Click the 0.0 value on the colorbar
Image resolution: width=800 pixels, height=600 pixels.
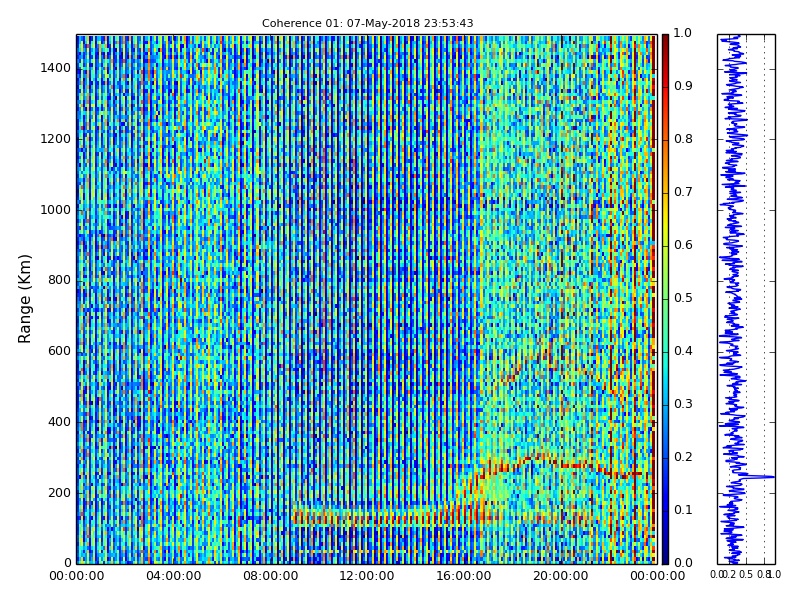tap(683, 563)
